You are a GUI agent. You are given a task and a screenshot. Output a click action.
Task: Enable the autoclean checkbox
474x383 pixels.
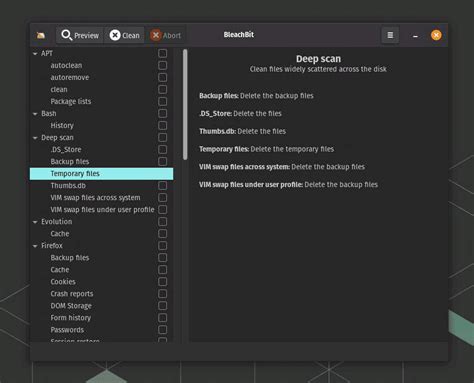pyautogui.click(x=162, y=65)
